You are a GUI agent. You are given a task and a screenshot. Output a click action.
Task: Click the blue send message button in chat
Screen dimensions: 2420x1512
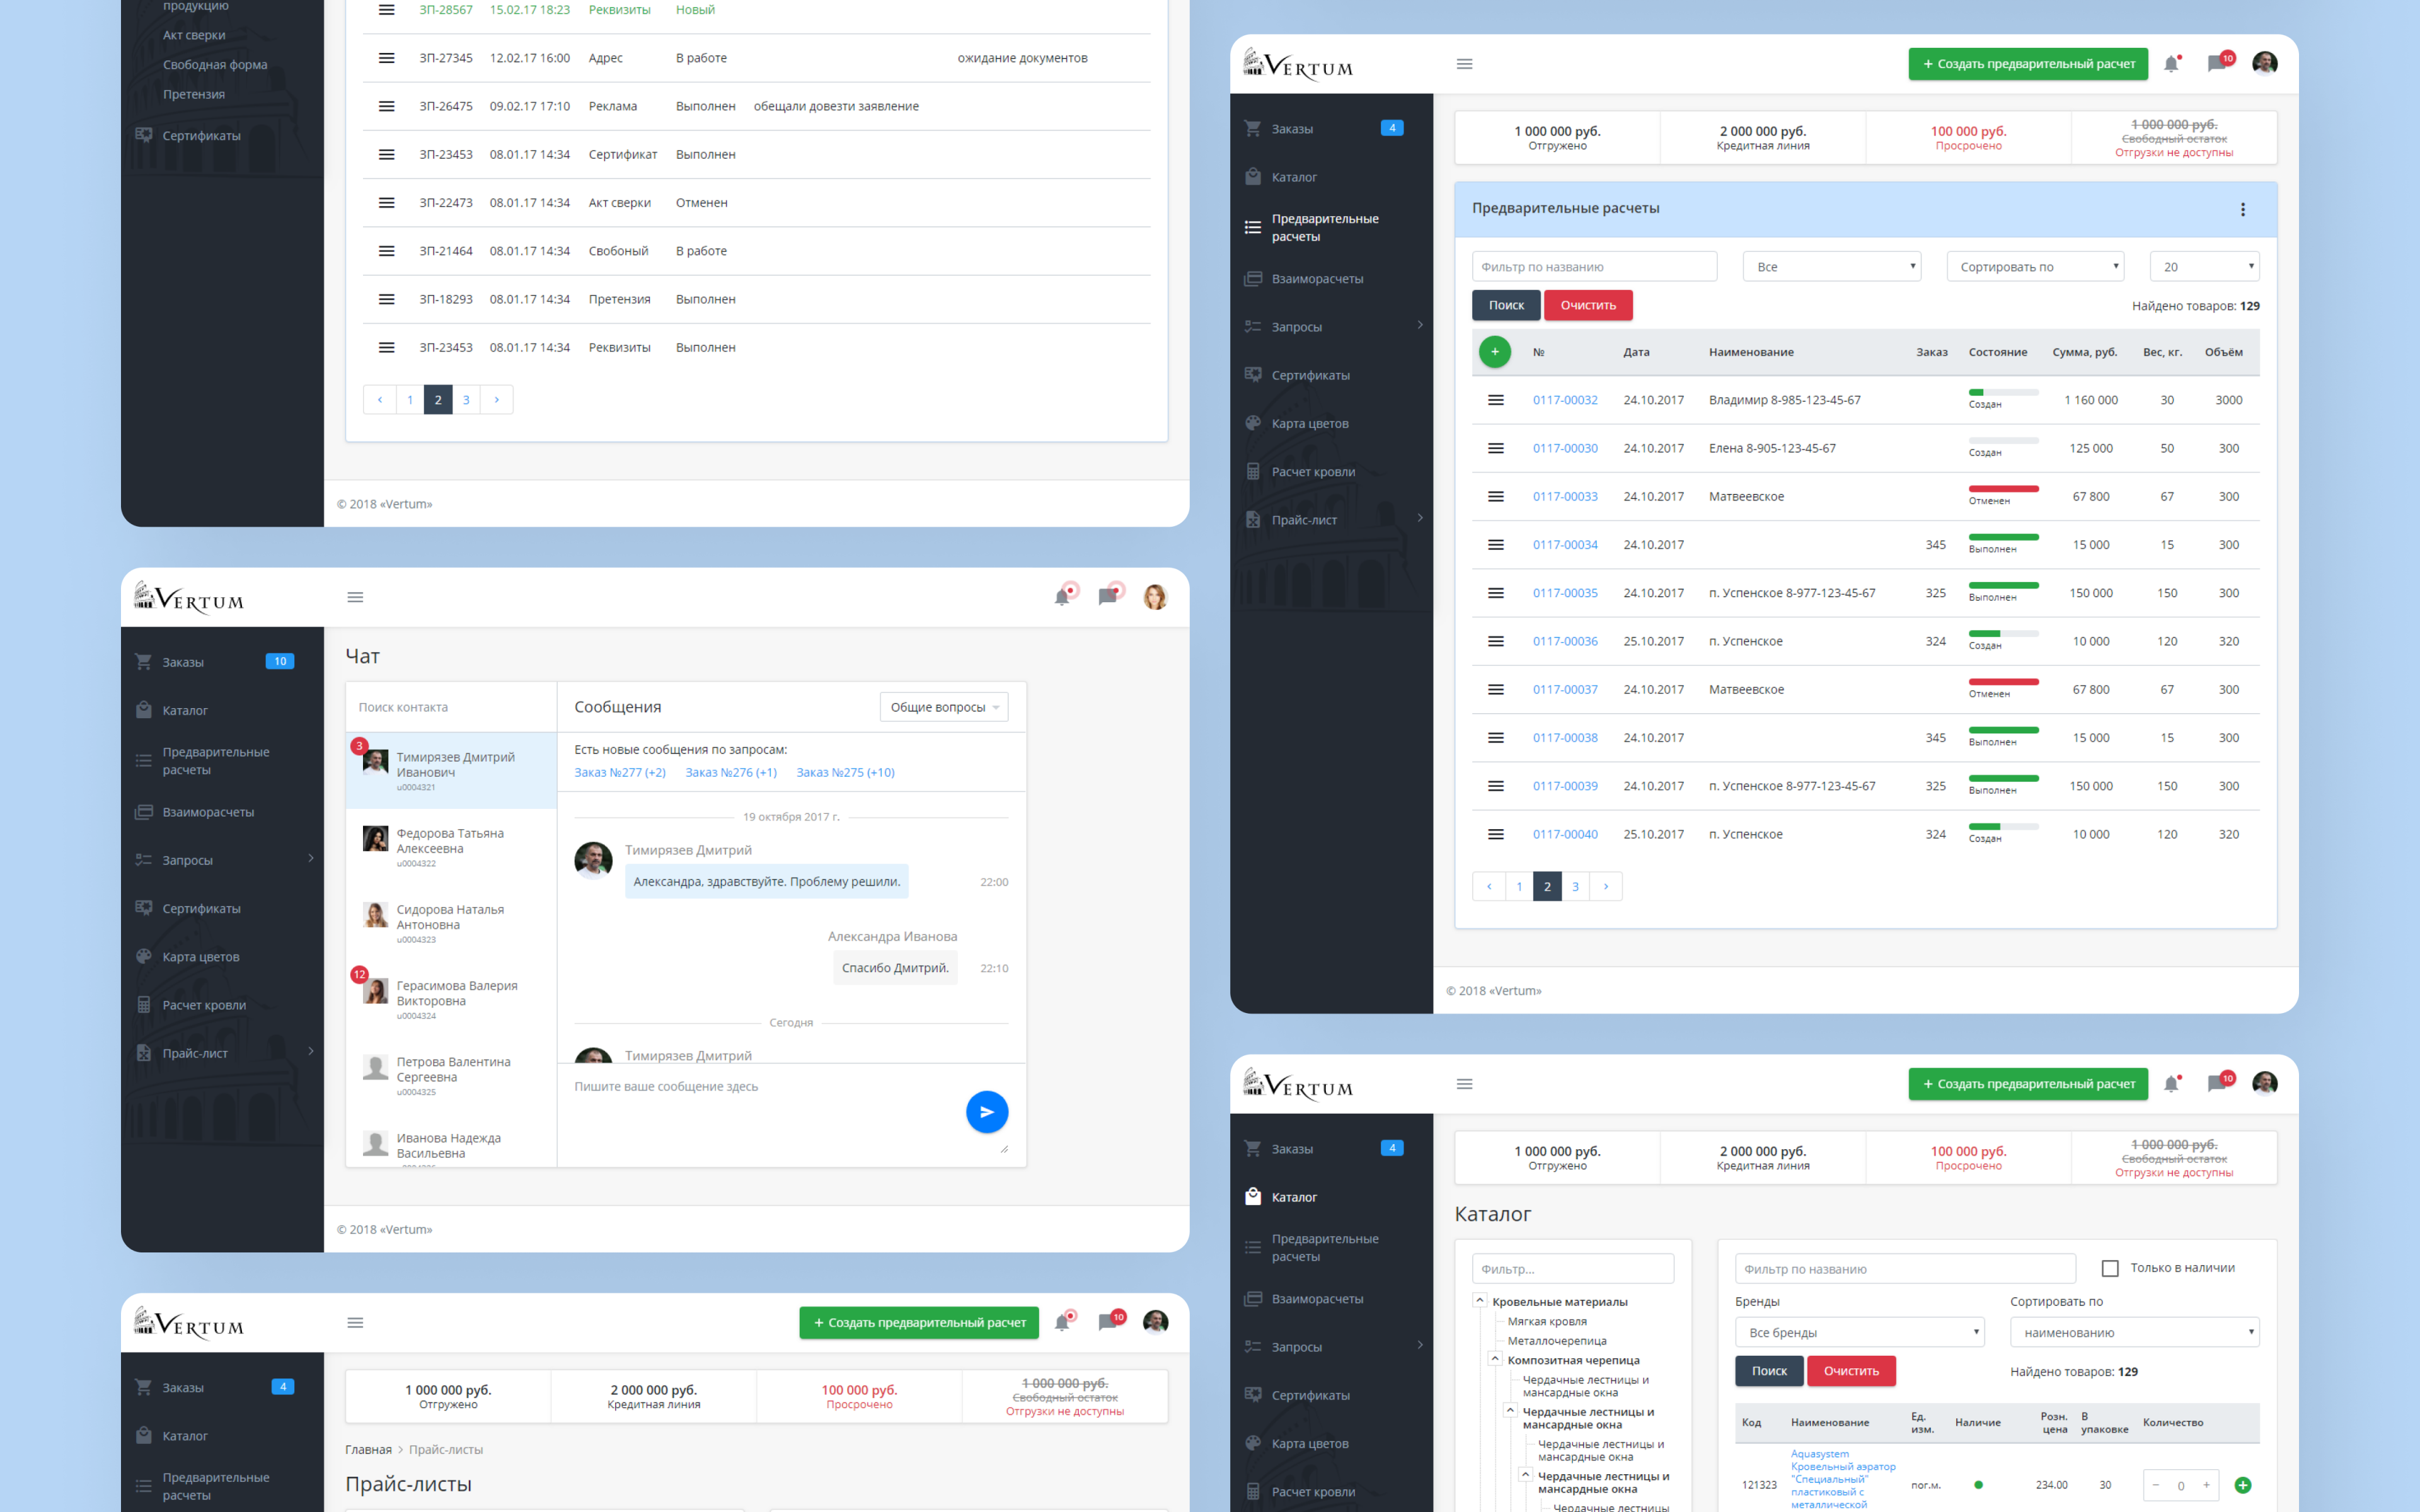[986, 1112]
